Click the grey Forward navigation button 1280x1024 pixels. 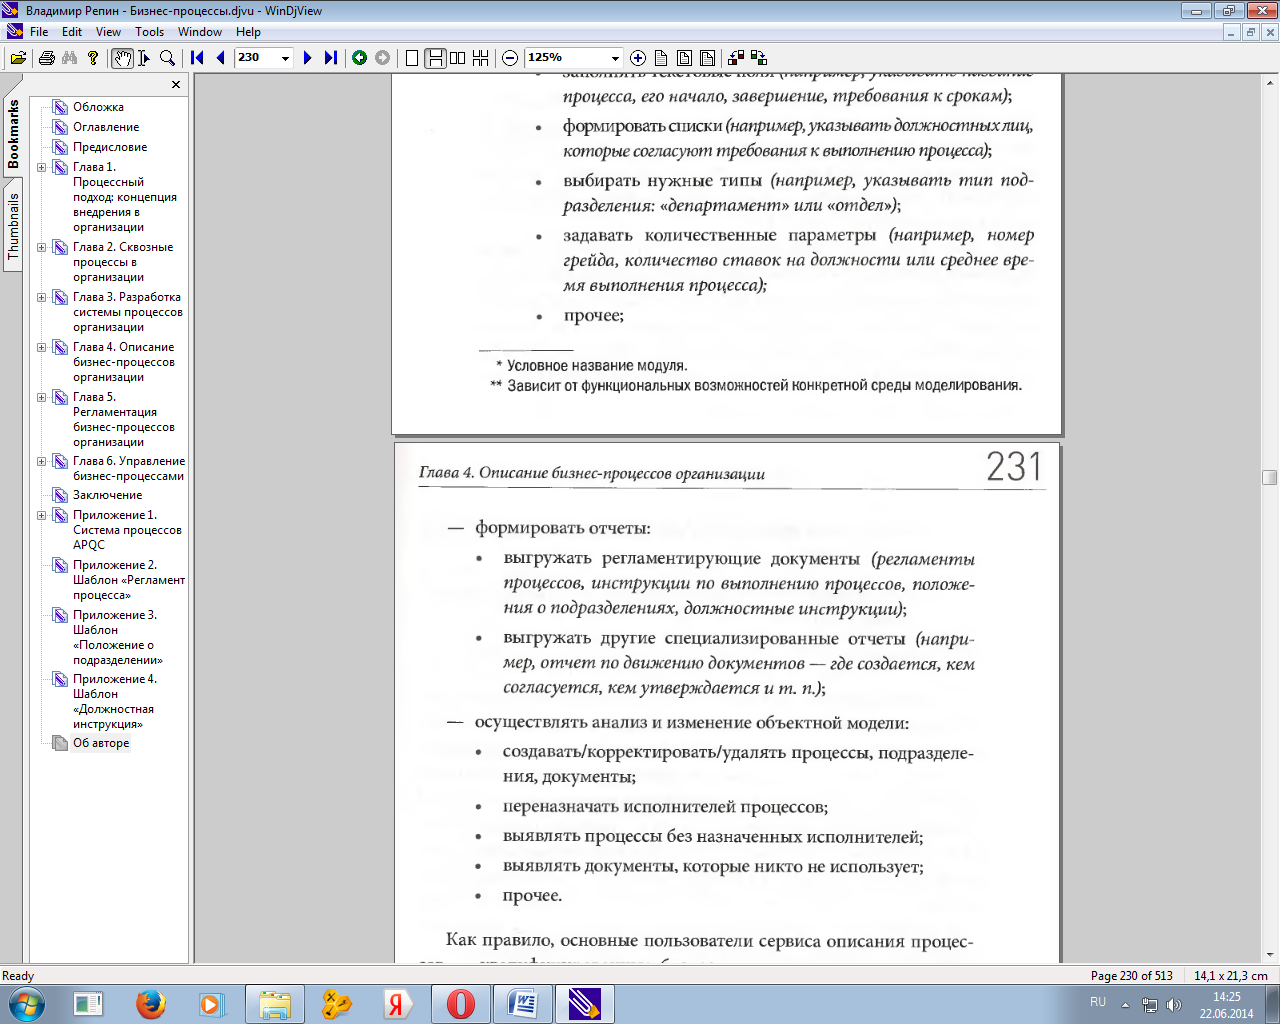click(382, 58)
